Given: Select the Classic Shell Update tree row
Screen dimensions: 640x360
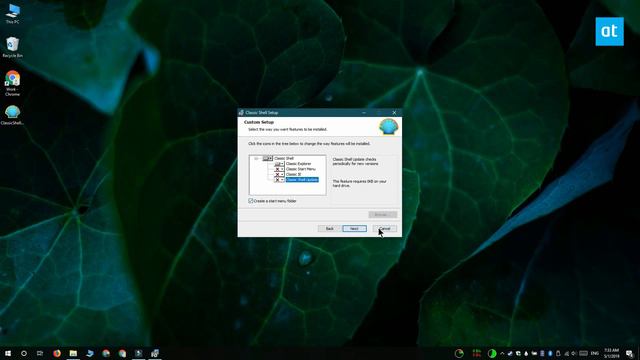Looking at the screenshot, I should [x=302, y=180].
